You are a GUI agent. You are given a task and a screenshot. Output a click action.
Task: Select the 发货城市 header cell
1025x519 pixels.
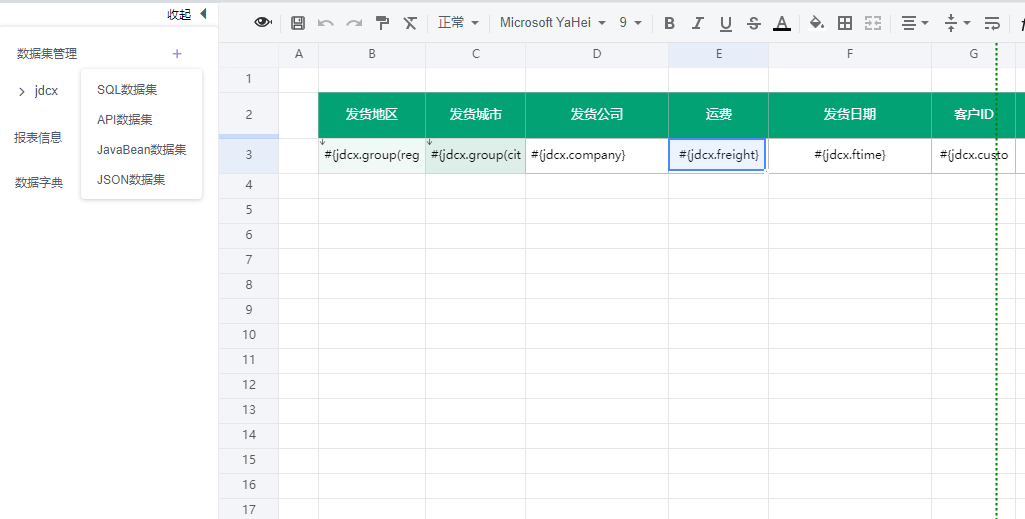[475, 115]
